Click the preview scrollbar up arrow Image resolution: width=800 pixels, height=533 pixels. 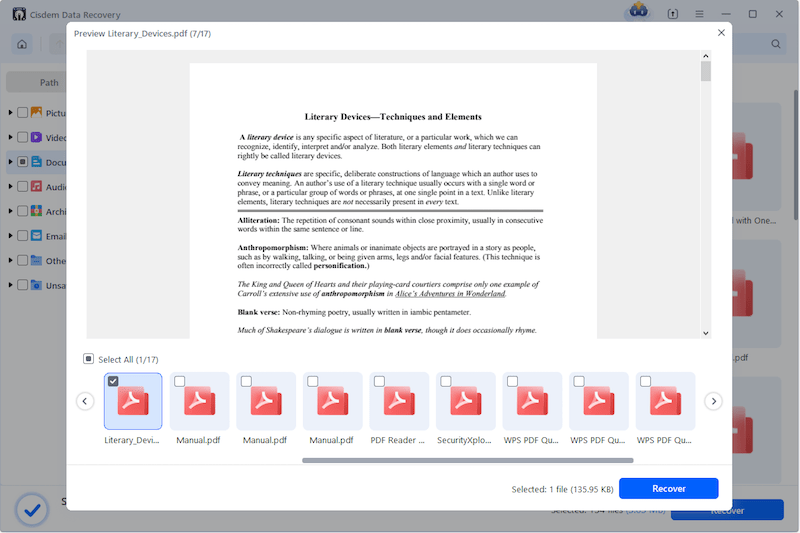tap(706, 56)
